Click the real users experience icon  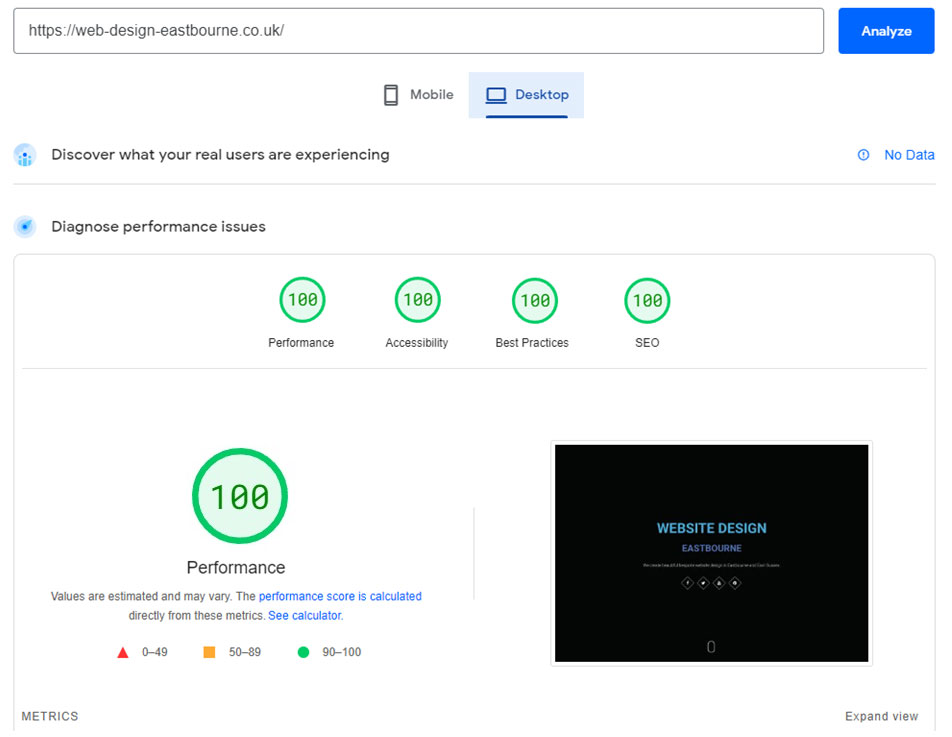25,155
